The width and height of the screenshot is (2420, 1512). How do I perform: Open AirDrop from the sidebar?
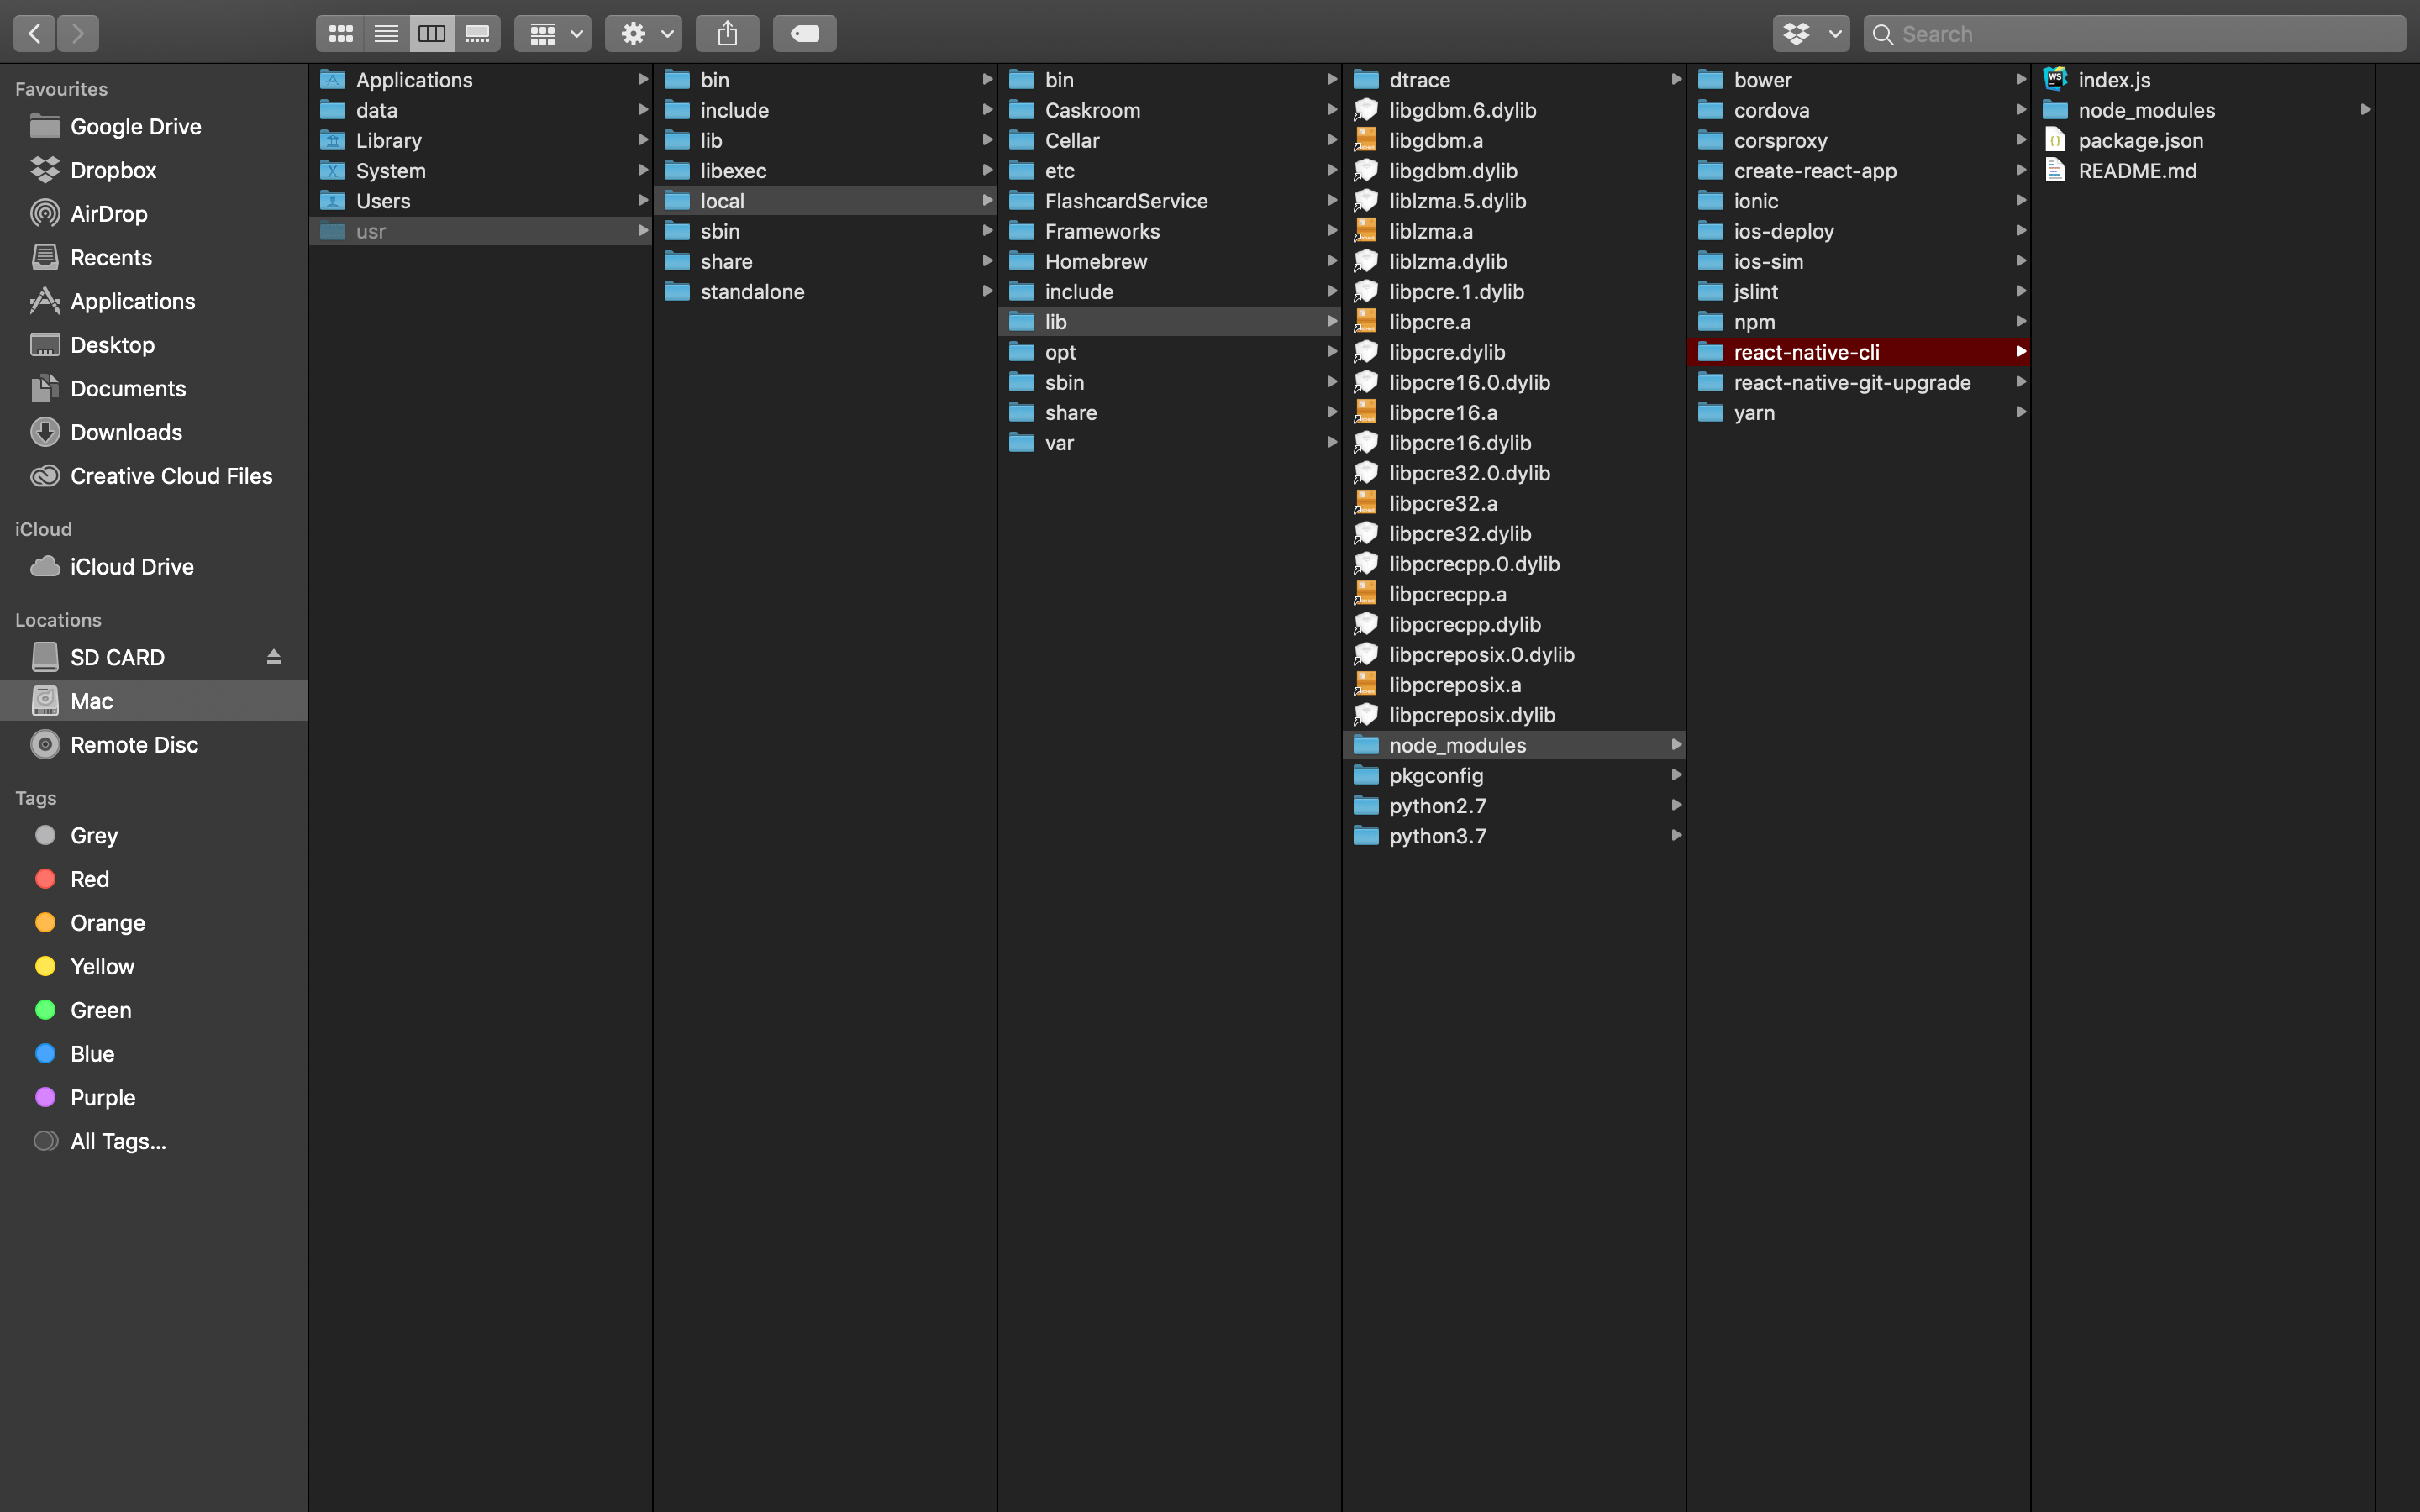pos(108,213)
